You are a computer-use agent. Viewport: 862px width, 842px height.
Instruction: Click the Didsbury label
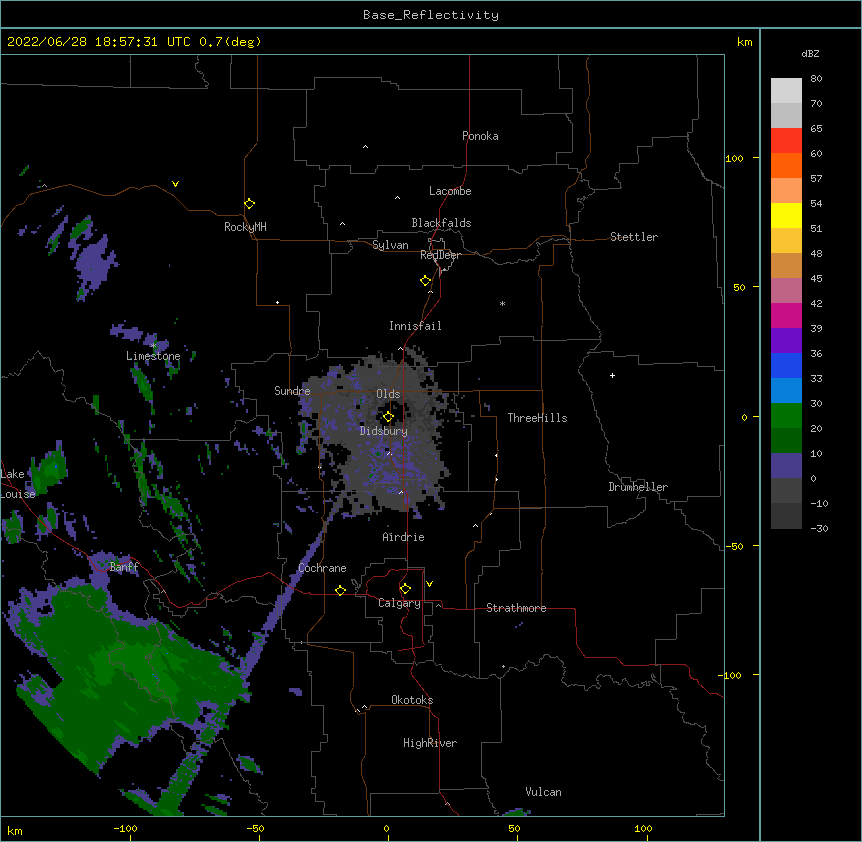(x=384, y=431)
